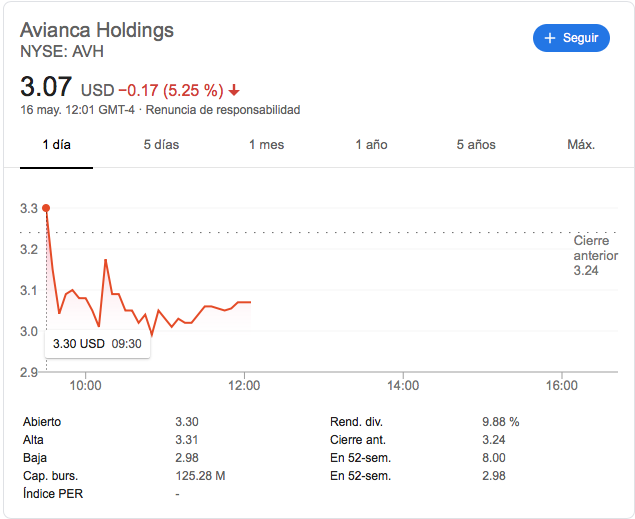
Task: Click the 10:00 time axis label
Action: [x=85, y=385]
